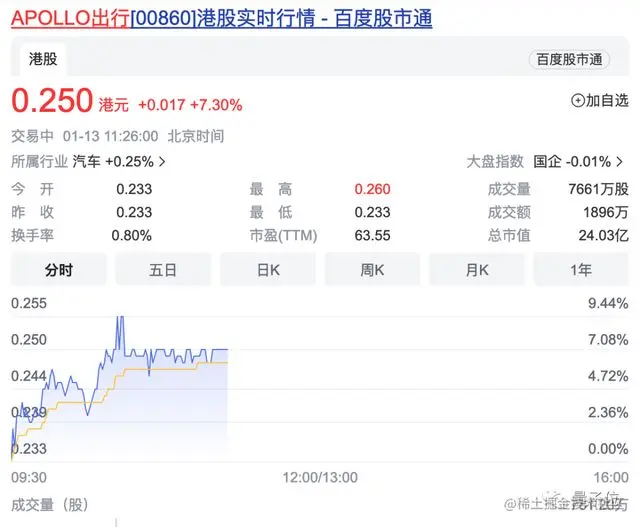The image size is (640, 527).
Task: Click the 最高 value 0.260
Action: [x=372, y=189]
